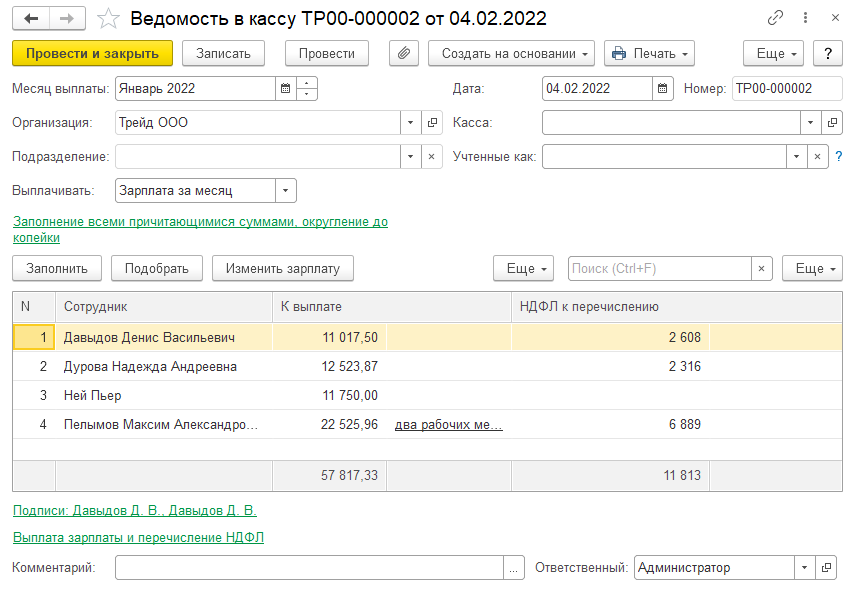Click the Дата field 04.02.2022
The image size is (858, 592).
pyautogui.click(x=597, y=89)
